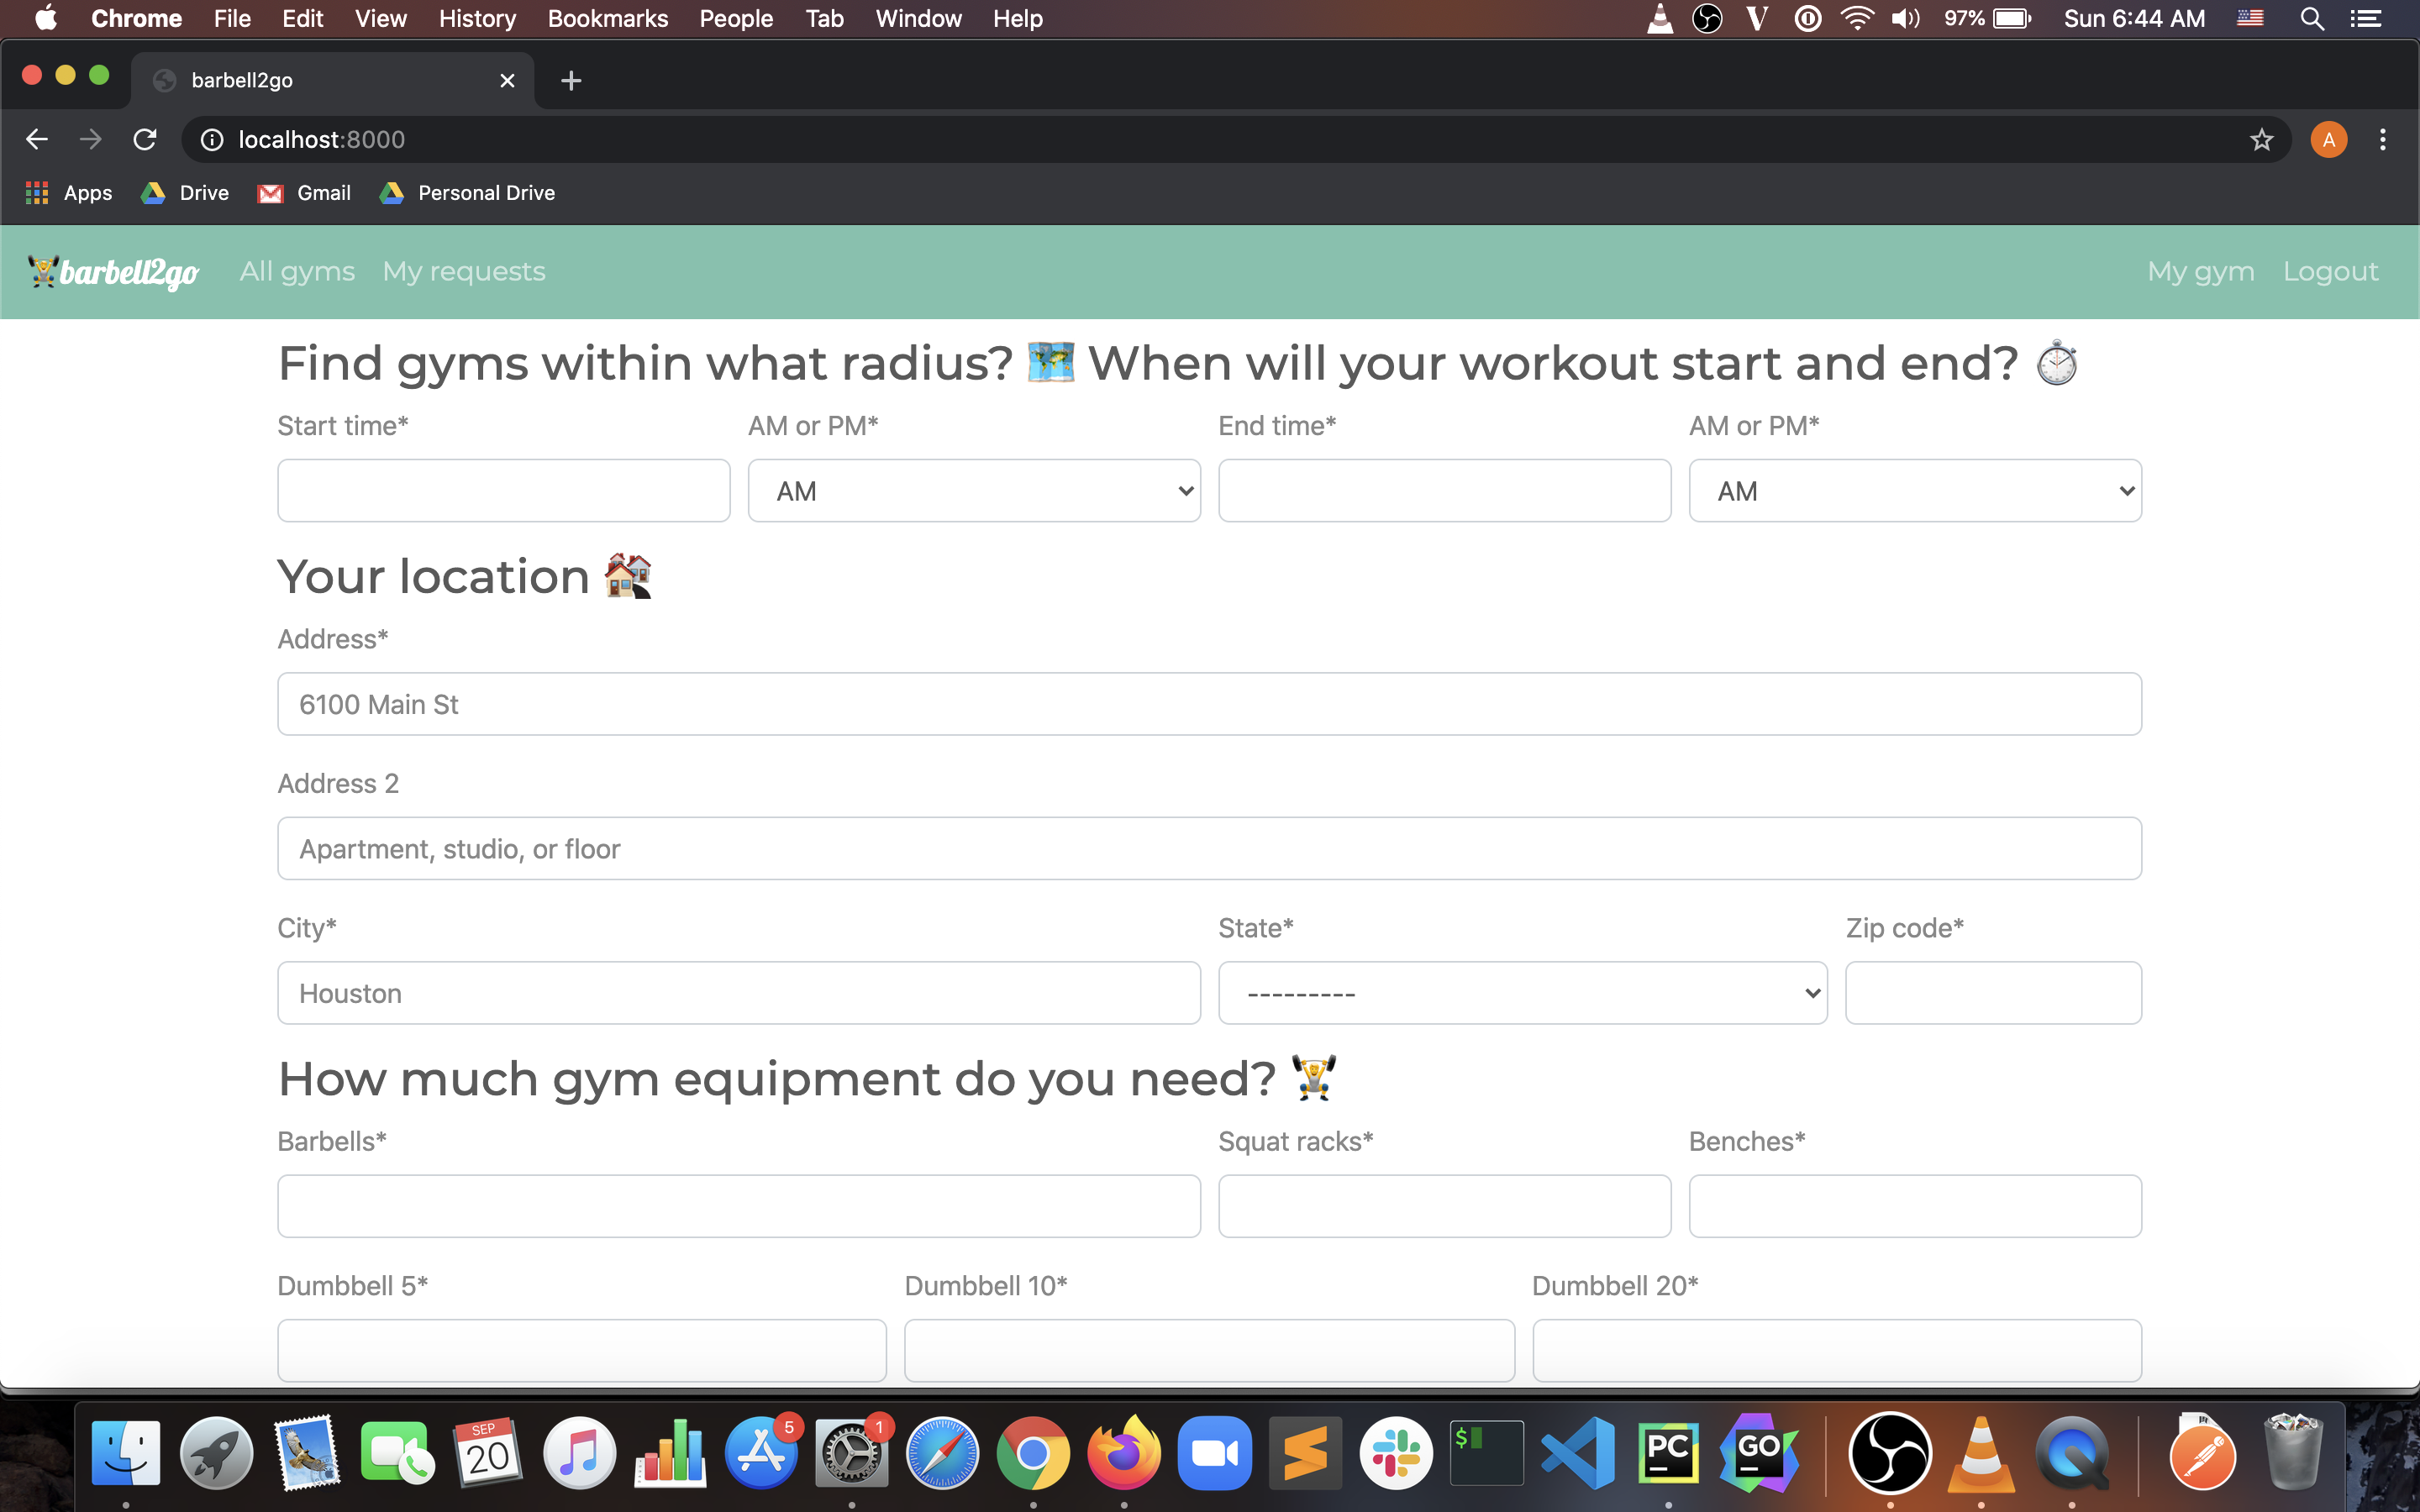The height and width of the screenshot is (1512, 2420).
Task: Click the Logout link
Action: tap(2329, 271)
